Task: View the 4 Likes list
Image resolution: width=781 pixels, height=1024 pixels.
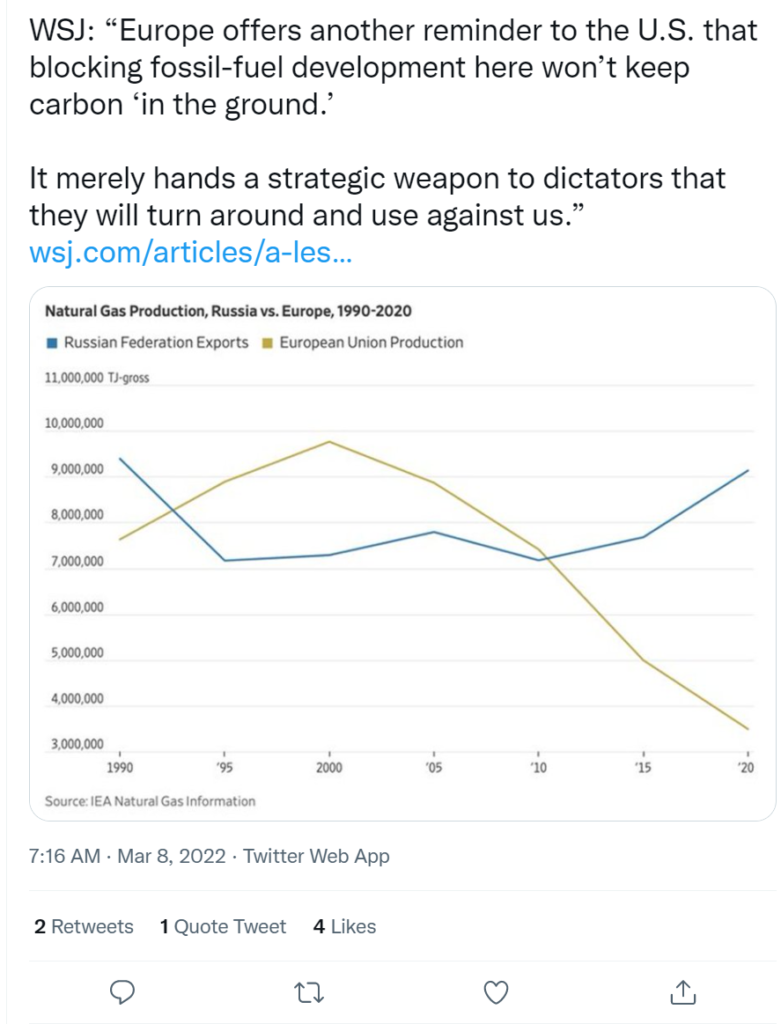Action: click(345, 926)
